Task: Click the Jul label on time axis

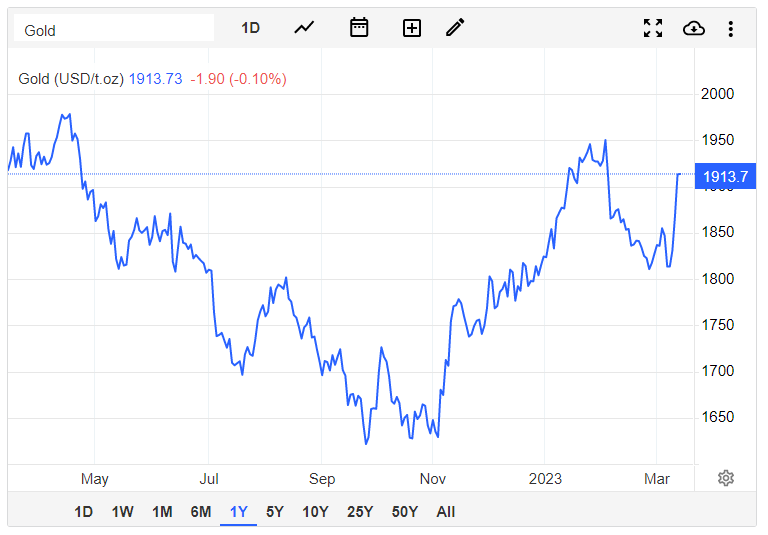Action: point(209,479)
